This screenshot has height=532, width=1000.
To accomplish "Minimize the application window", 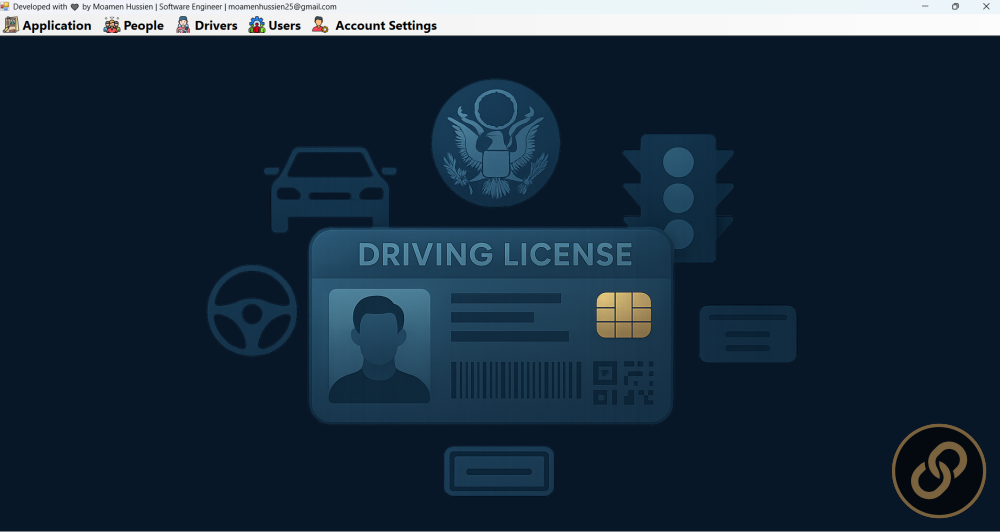I will (x=925, y=6).
